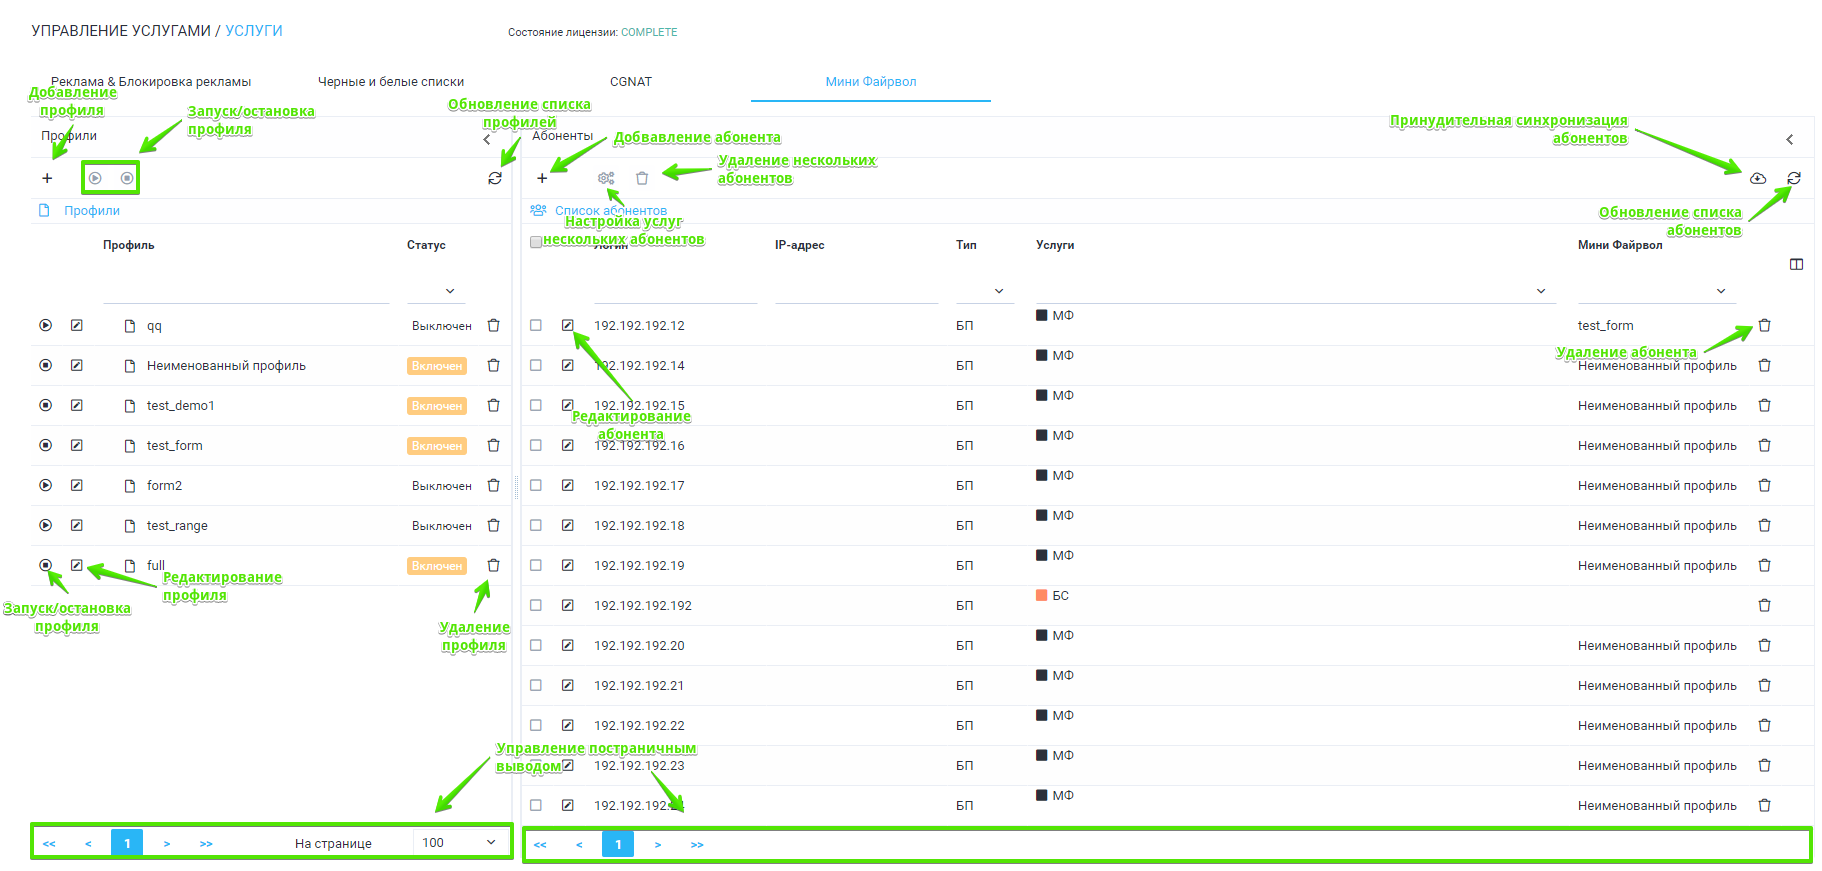Select the checkbox for subscriber 192.192.192.20
This screenshot has width=1822, height=871.
536,645
